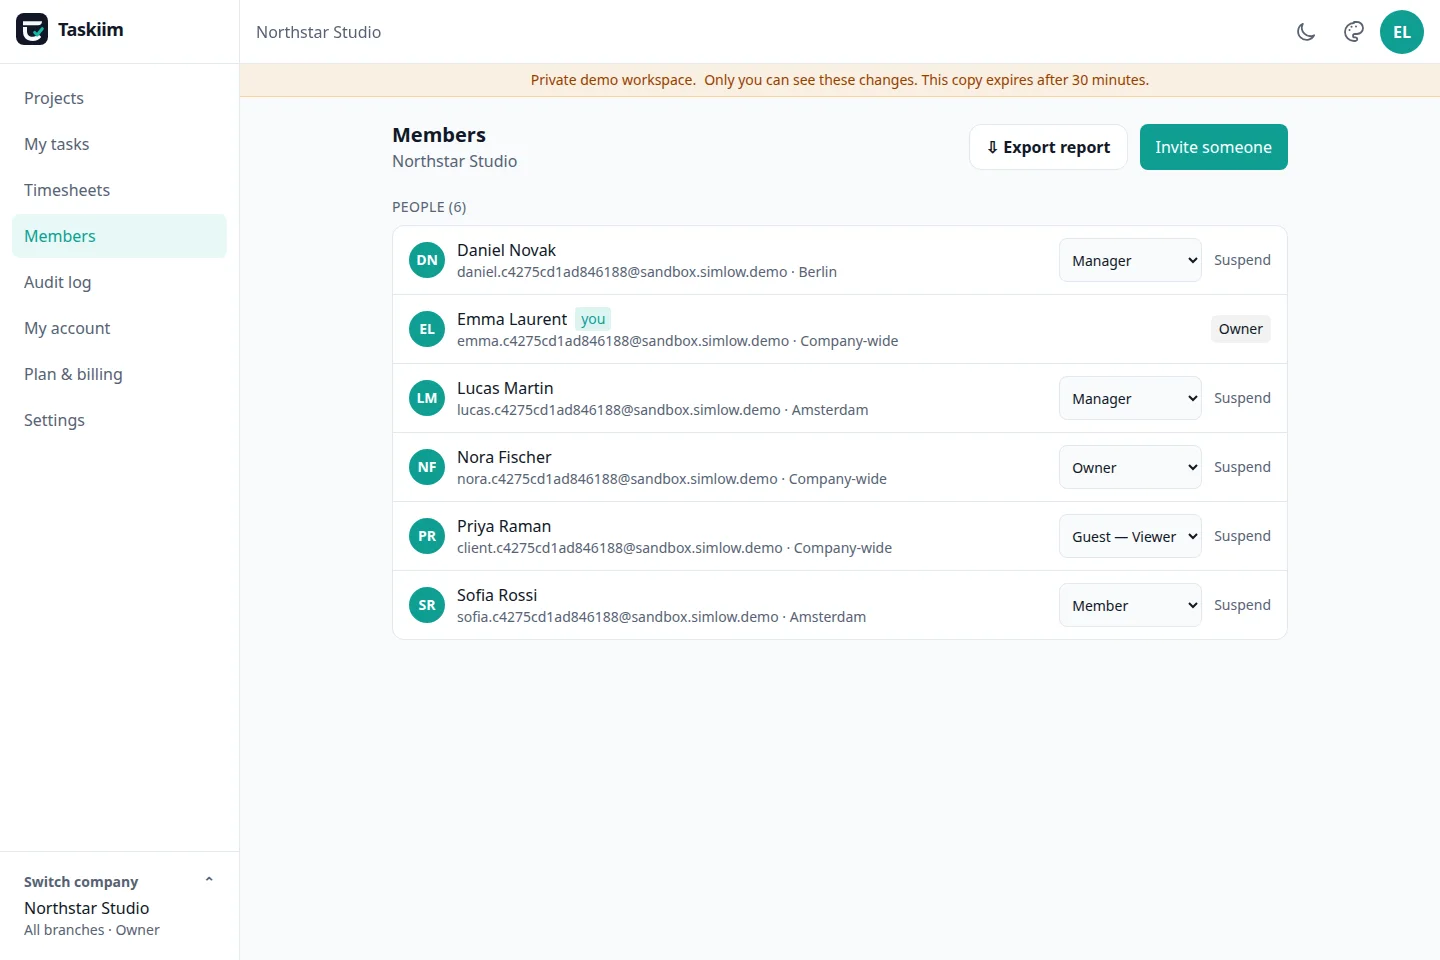Open Audit log in sidebar
The height and width of the screenshot is (960, 1440).
[119, 282]
